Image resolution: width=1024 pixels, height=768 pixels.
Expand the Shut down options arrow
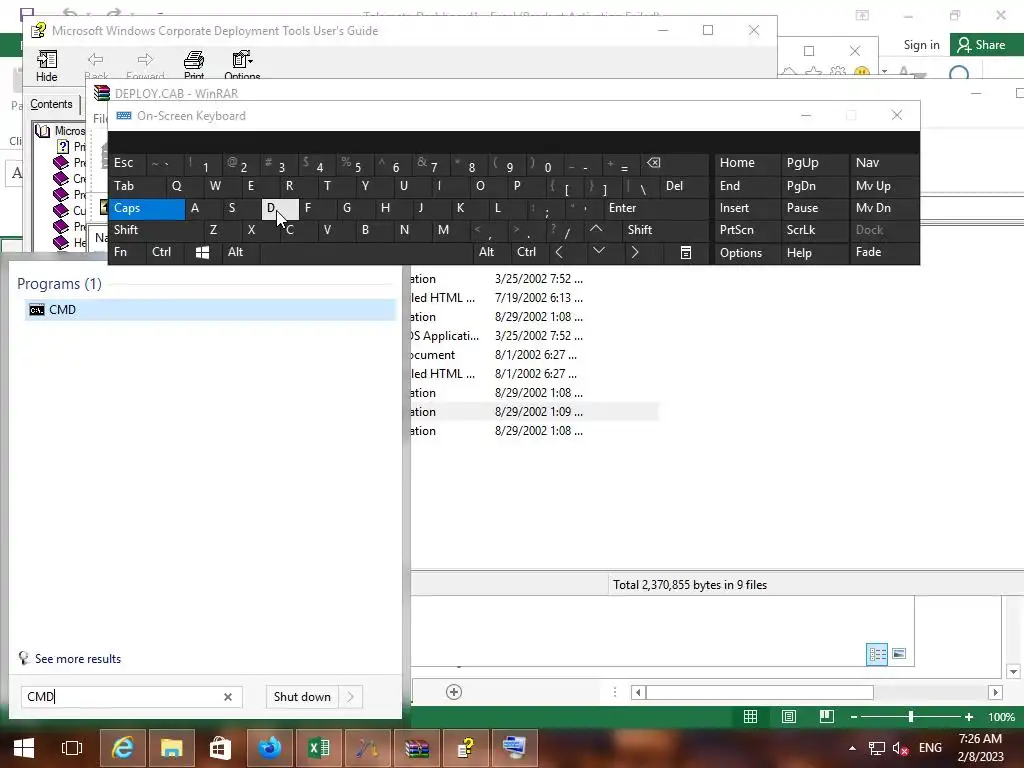[351, 697]
